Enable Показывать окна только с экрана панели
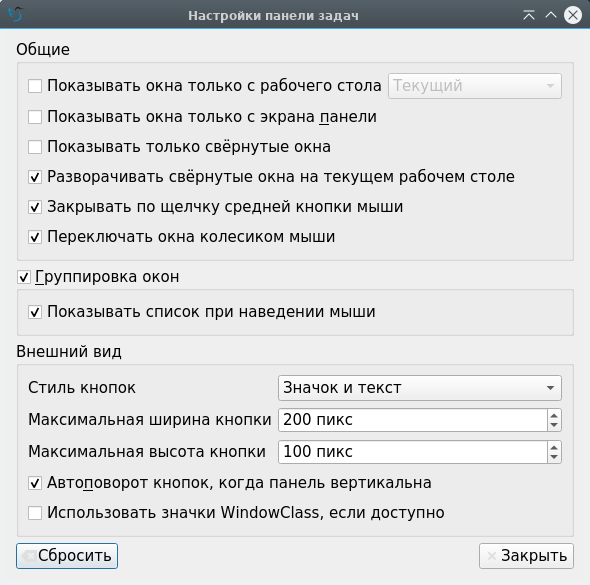Image resolution: width=590 pixels, height=585 pixels. point(35,117)
